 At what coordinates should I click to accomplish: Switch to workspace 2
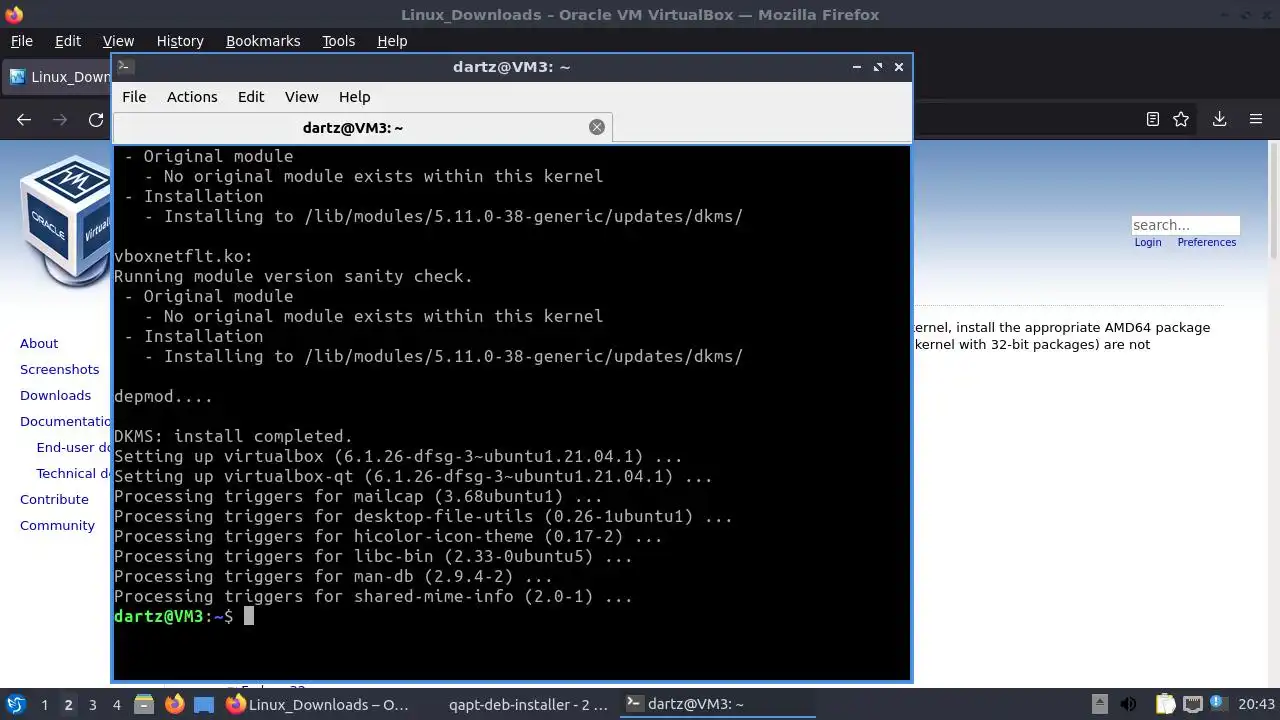(x=68, y=705)
